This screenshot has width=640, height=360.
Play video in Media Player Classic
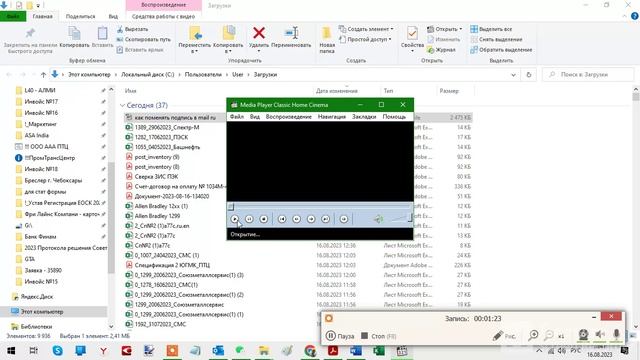235,219
